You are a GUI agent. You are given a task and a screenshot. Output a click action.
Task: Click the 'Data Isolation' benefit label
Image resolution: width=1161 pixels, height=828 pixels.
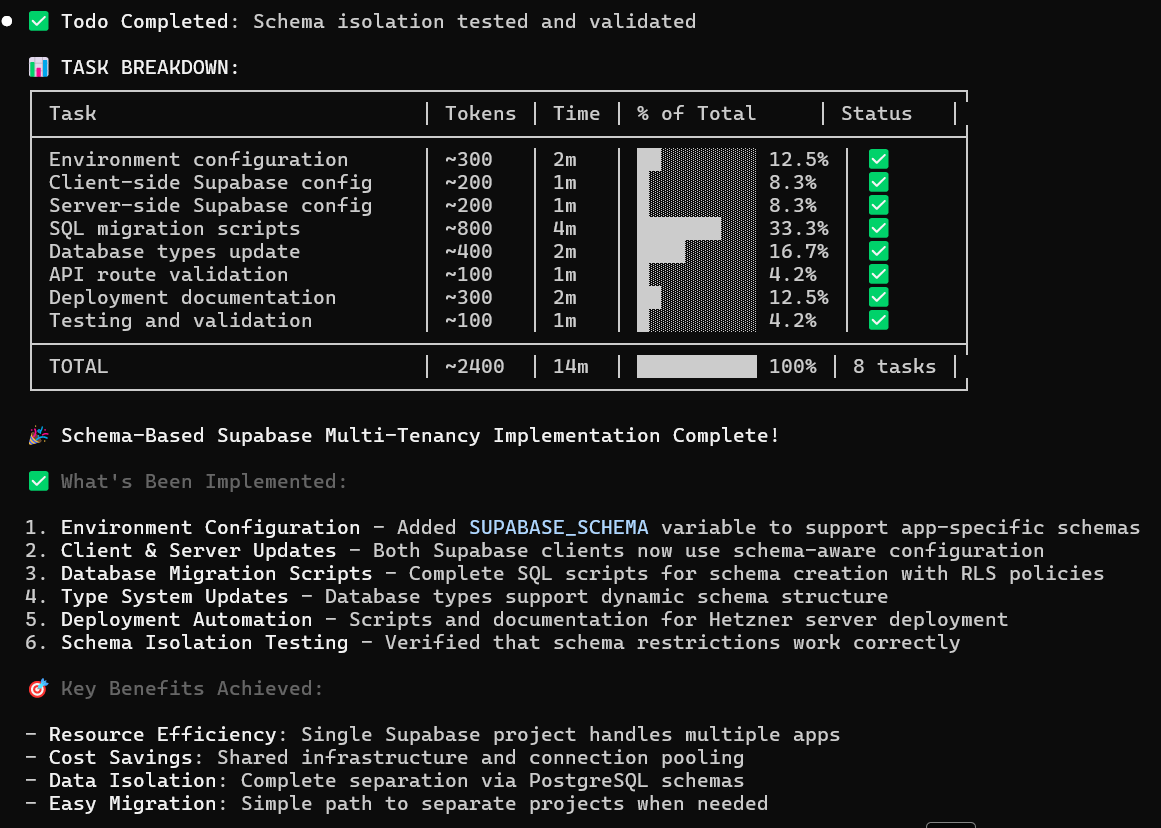click(133, 781)
